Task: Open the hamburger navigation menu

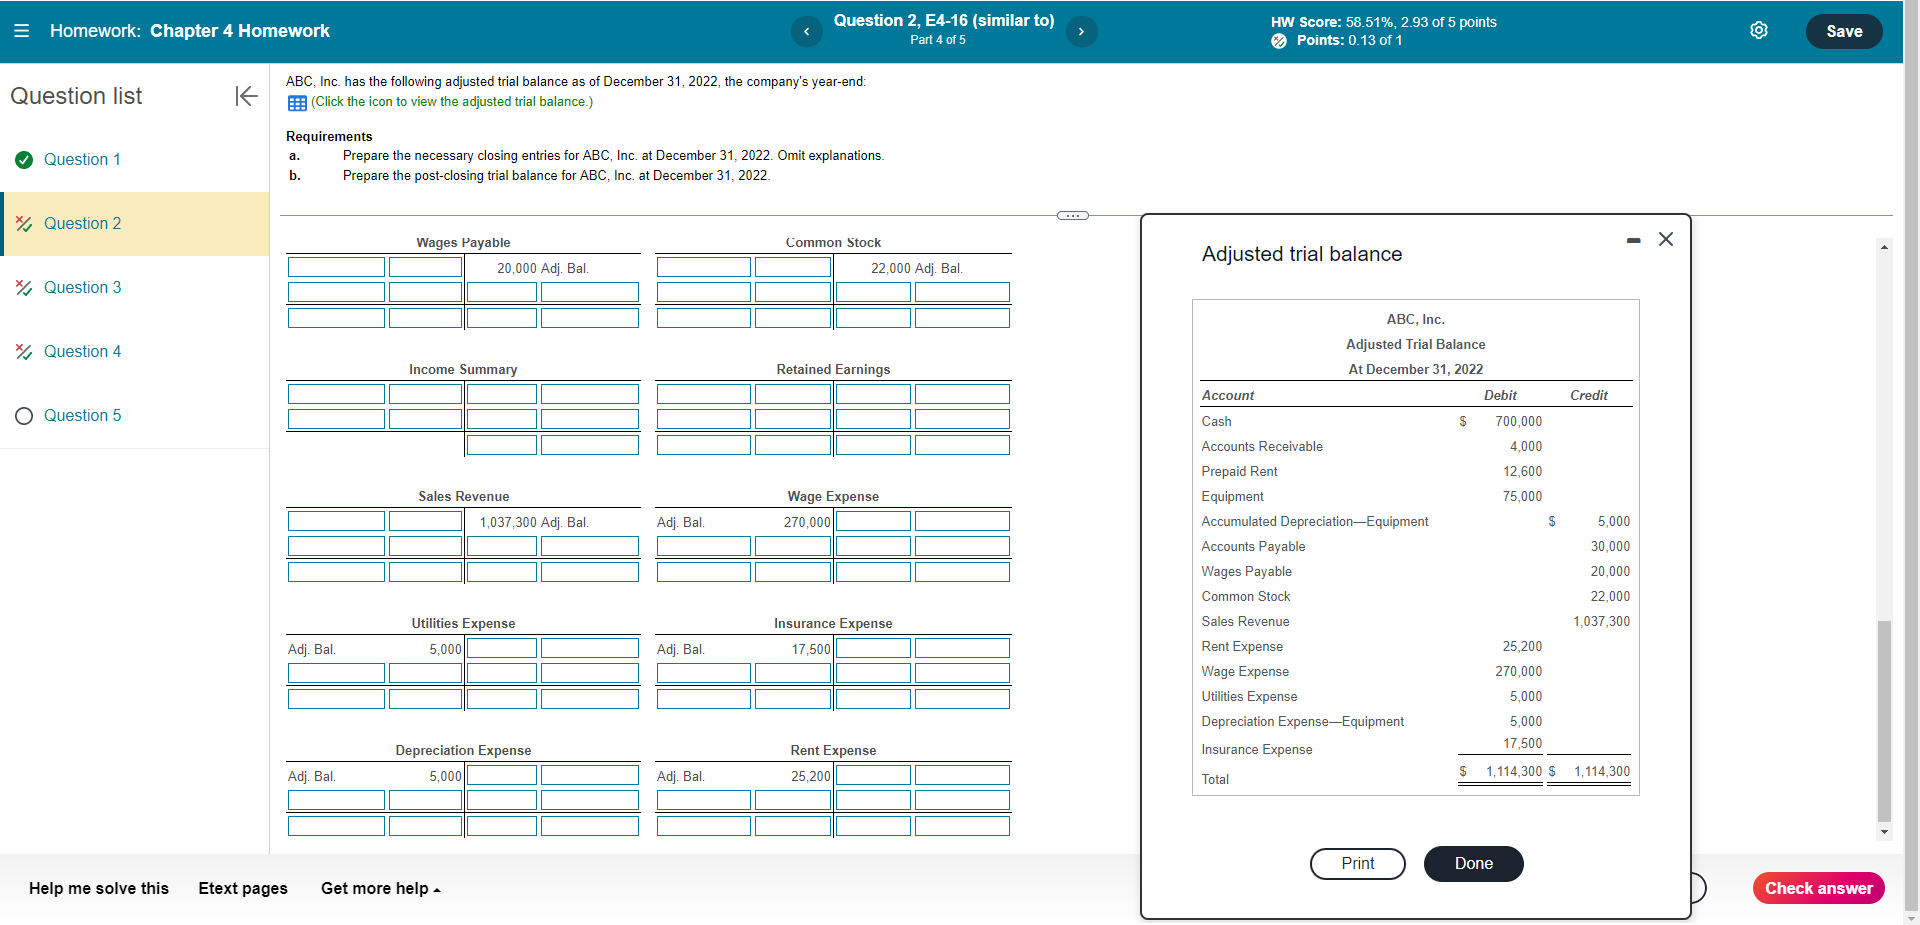Action: [x=21, y=31]
